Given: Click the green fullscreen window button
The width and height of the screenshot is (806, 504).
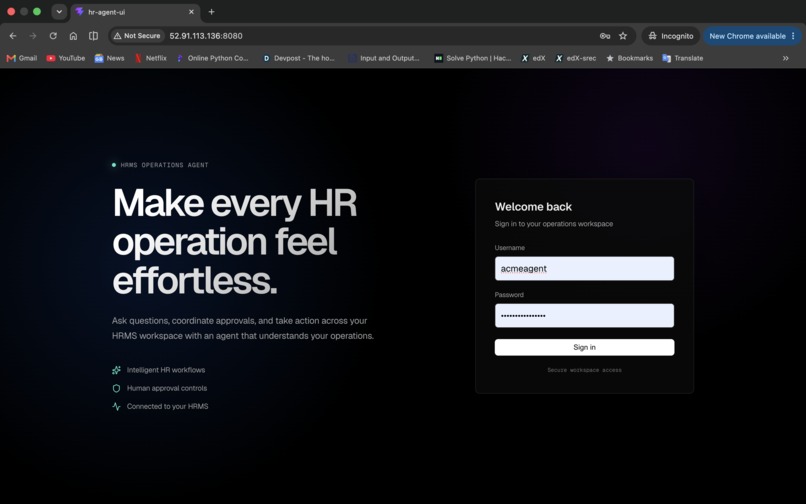Looking at the screenshot, I should point(37,12).
